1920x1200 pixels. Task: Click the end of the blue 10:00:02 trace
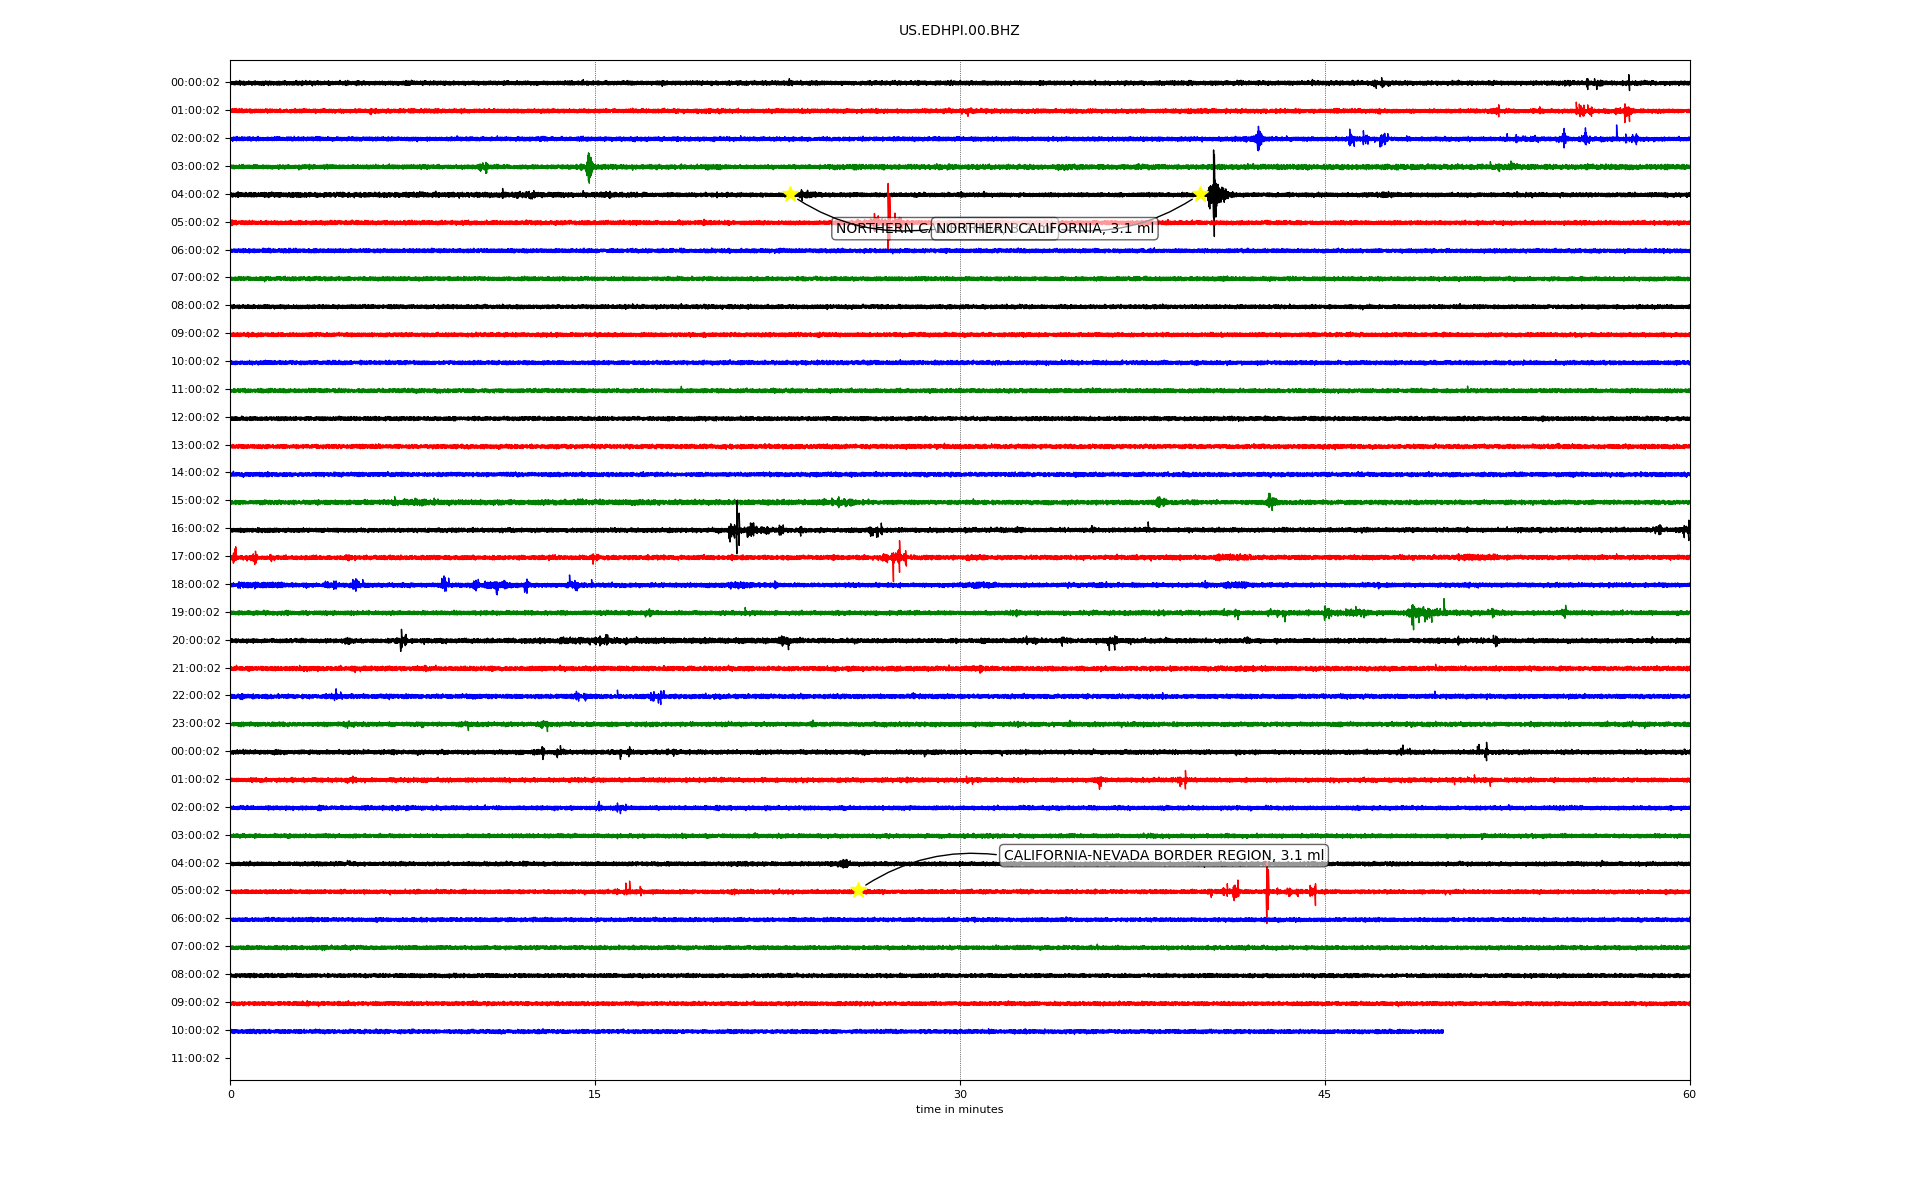click(1442, 1031)
